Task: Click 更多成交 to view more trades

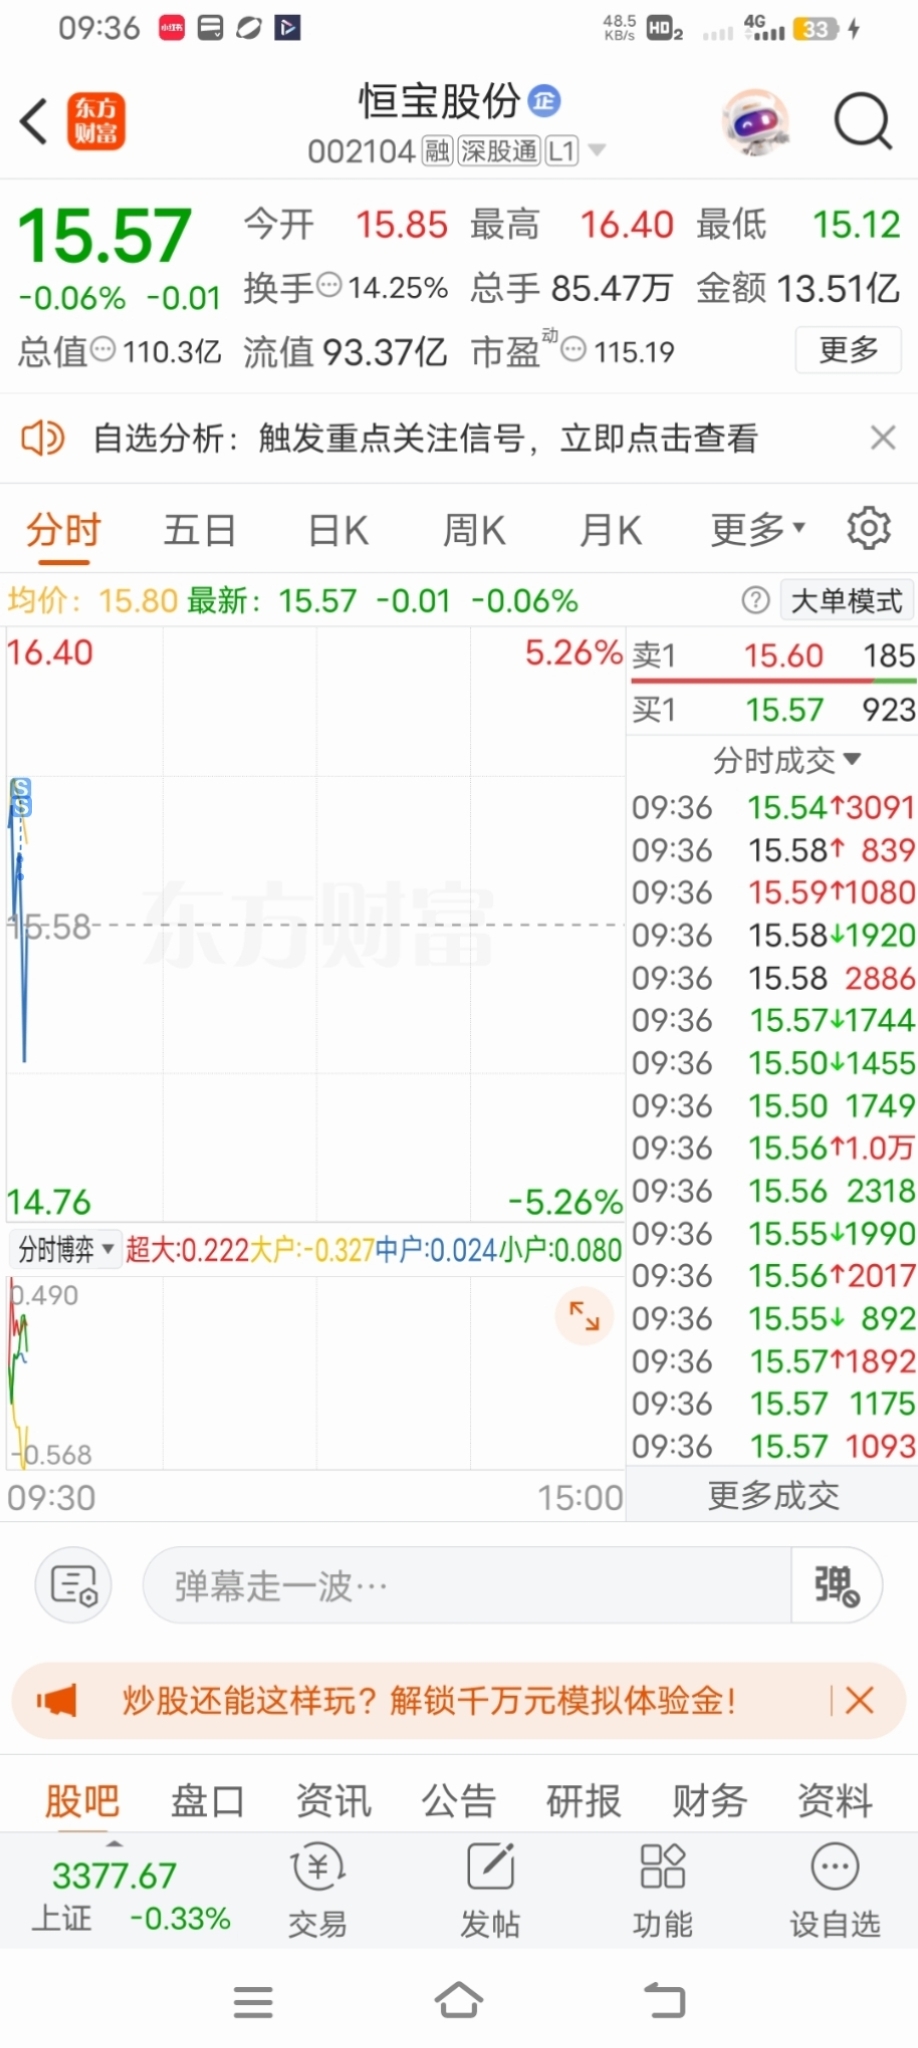Action: pos(773,1496)
